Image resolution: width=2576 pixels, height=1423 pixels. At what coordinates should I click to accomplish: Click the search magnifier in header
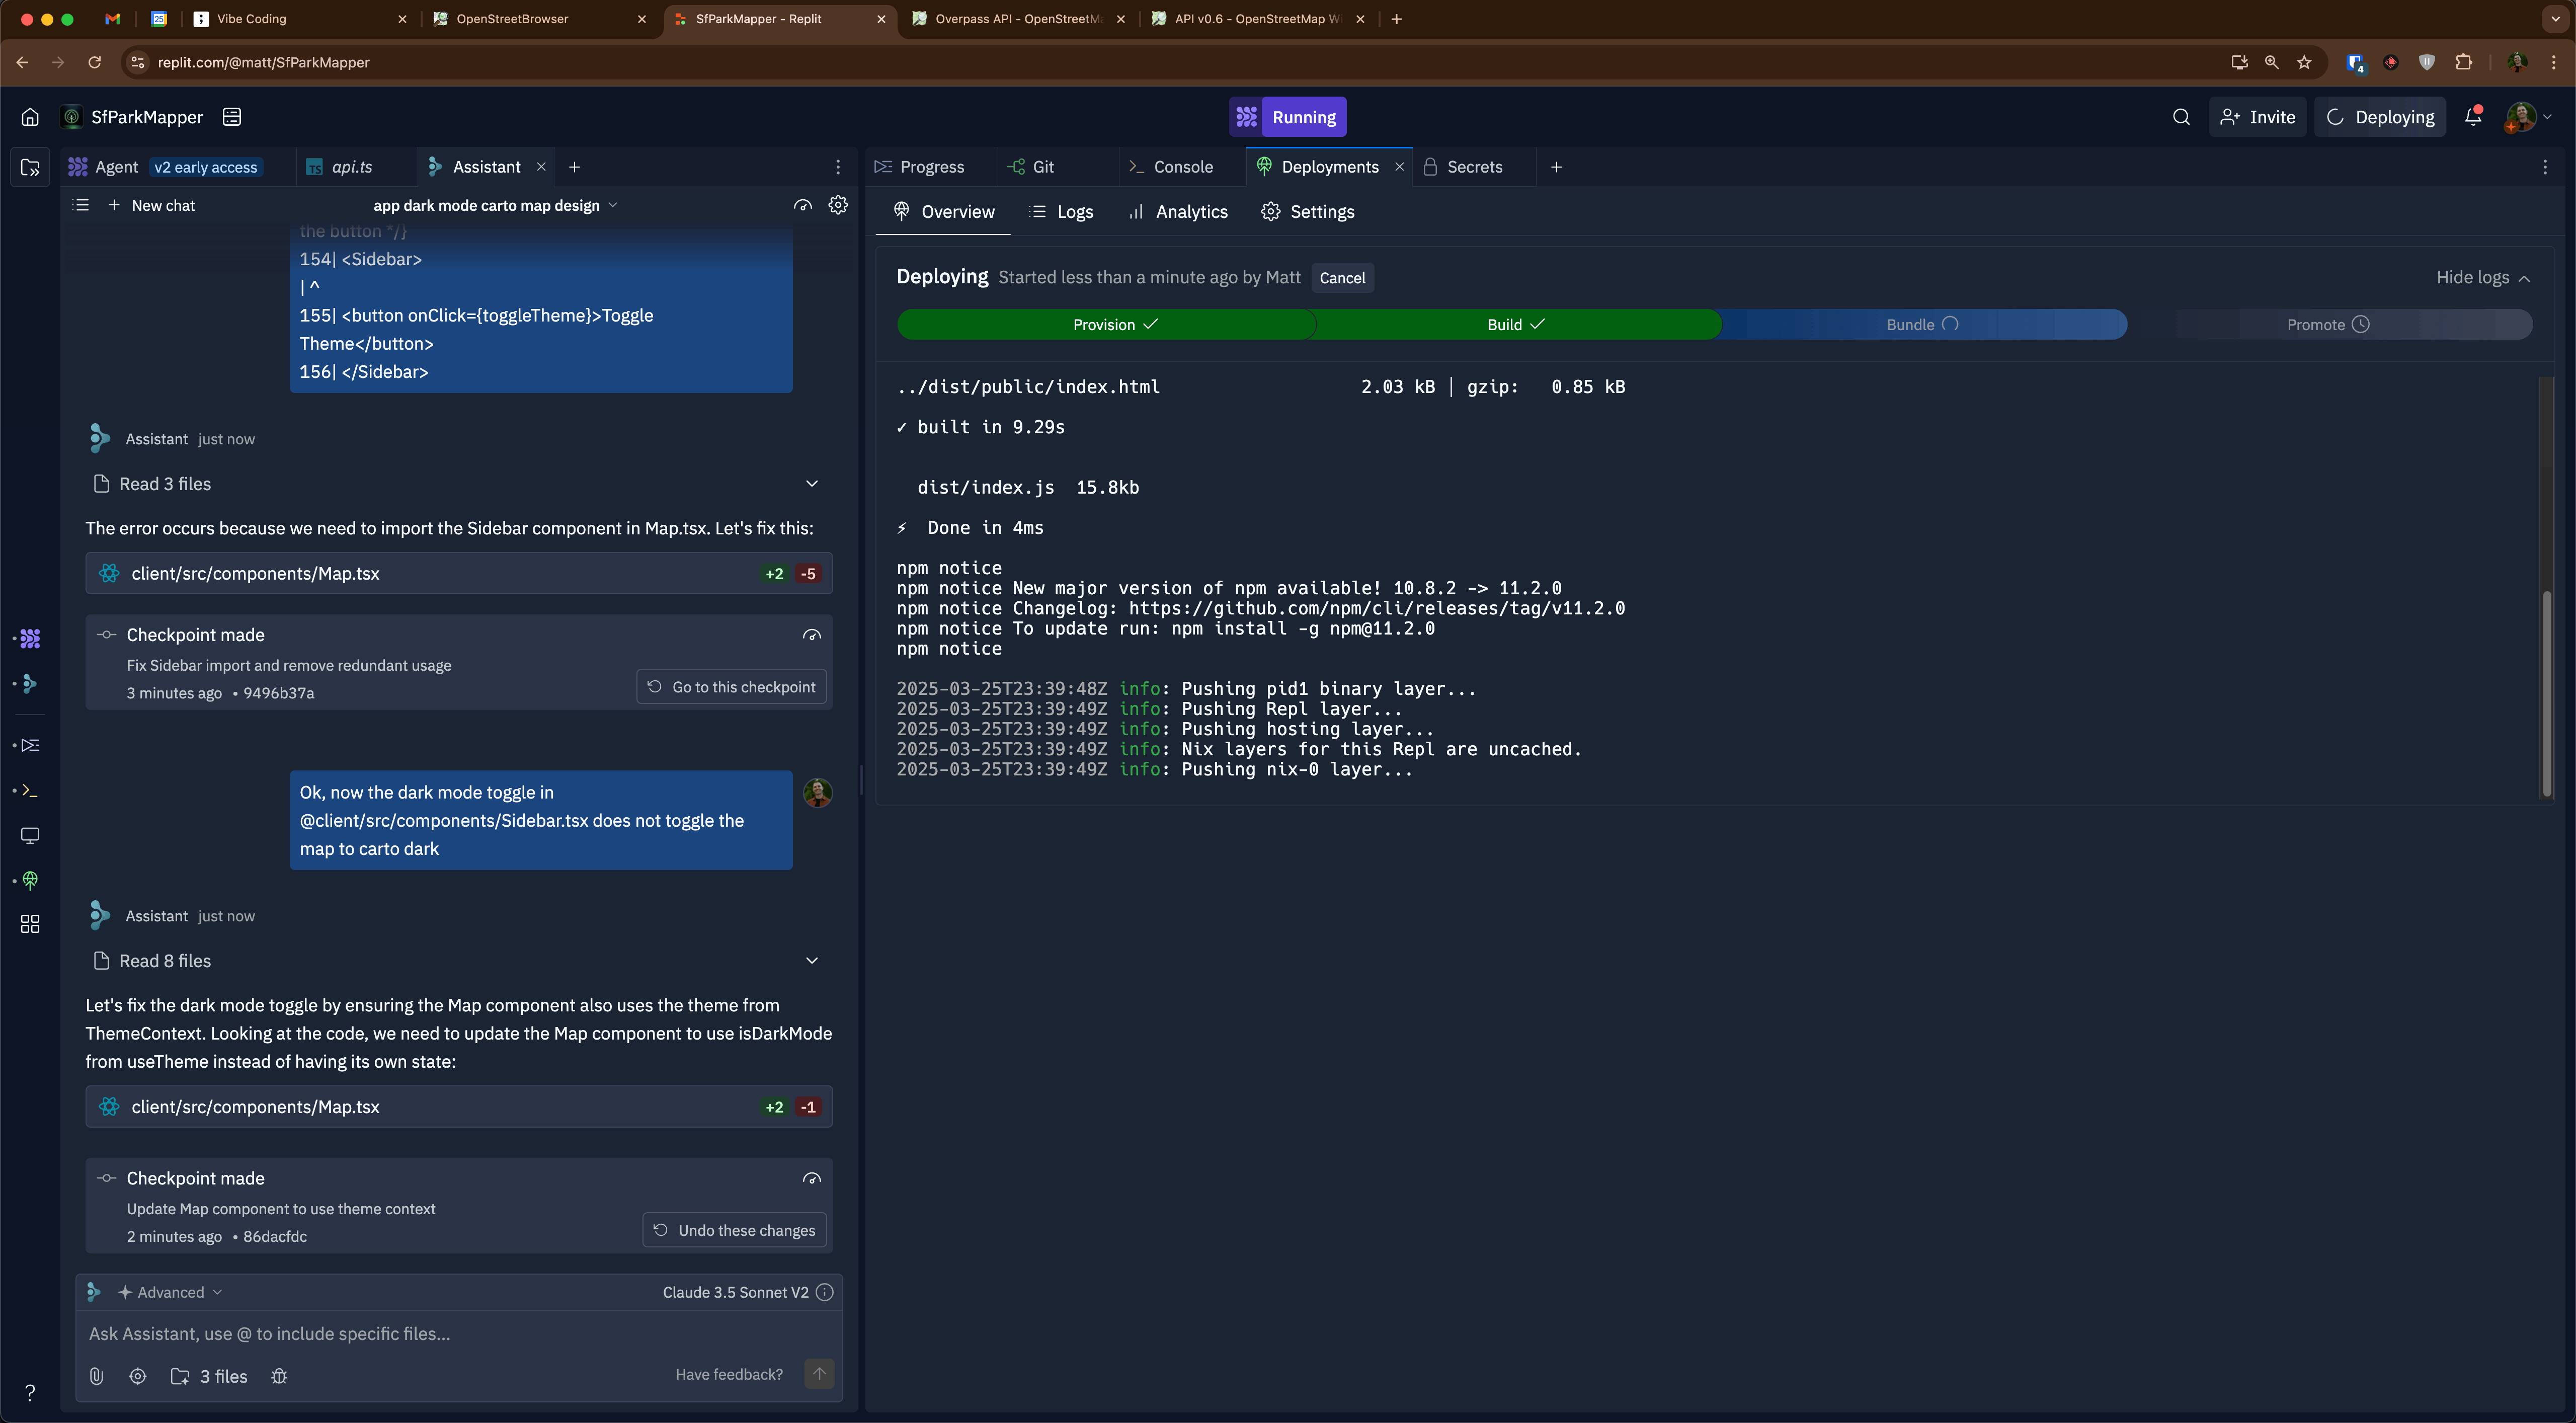click(x=2181, y=117)
